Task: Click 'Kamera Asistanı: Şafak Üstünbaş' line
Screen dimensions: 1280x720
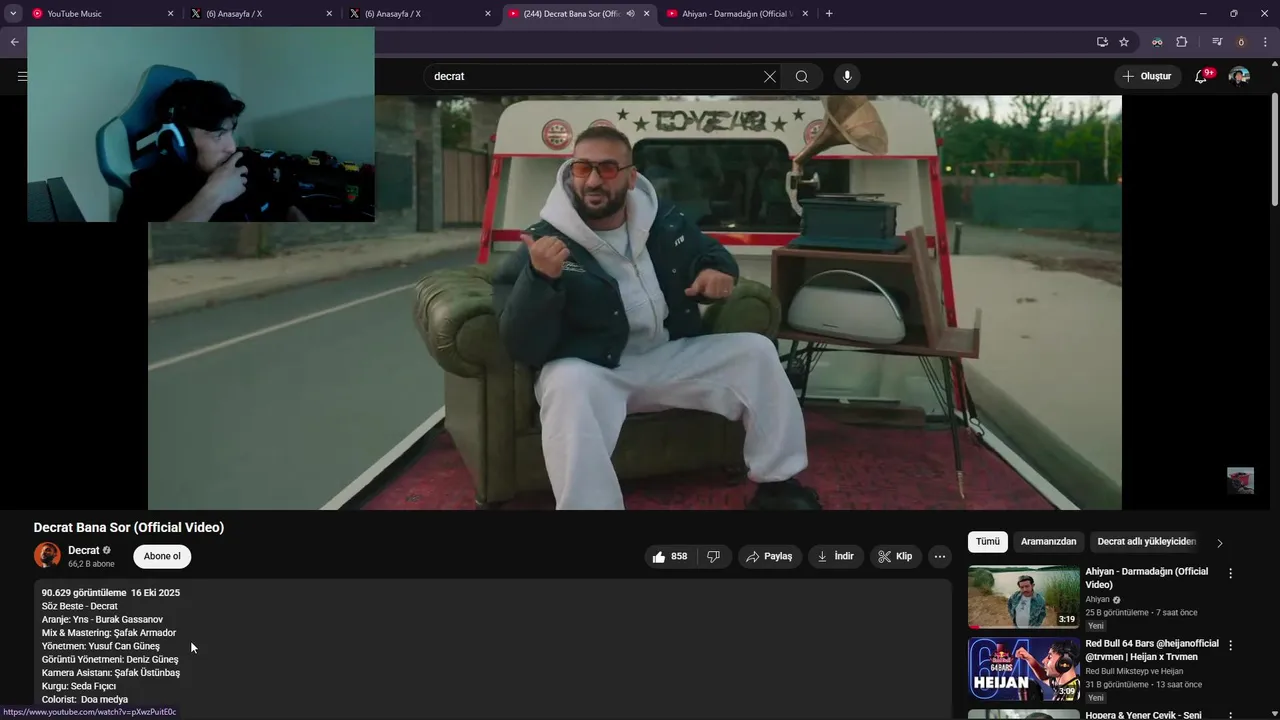Action: pyautogui.click(x=111, y=673)
